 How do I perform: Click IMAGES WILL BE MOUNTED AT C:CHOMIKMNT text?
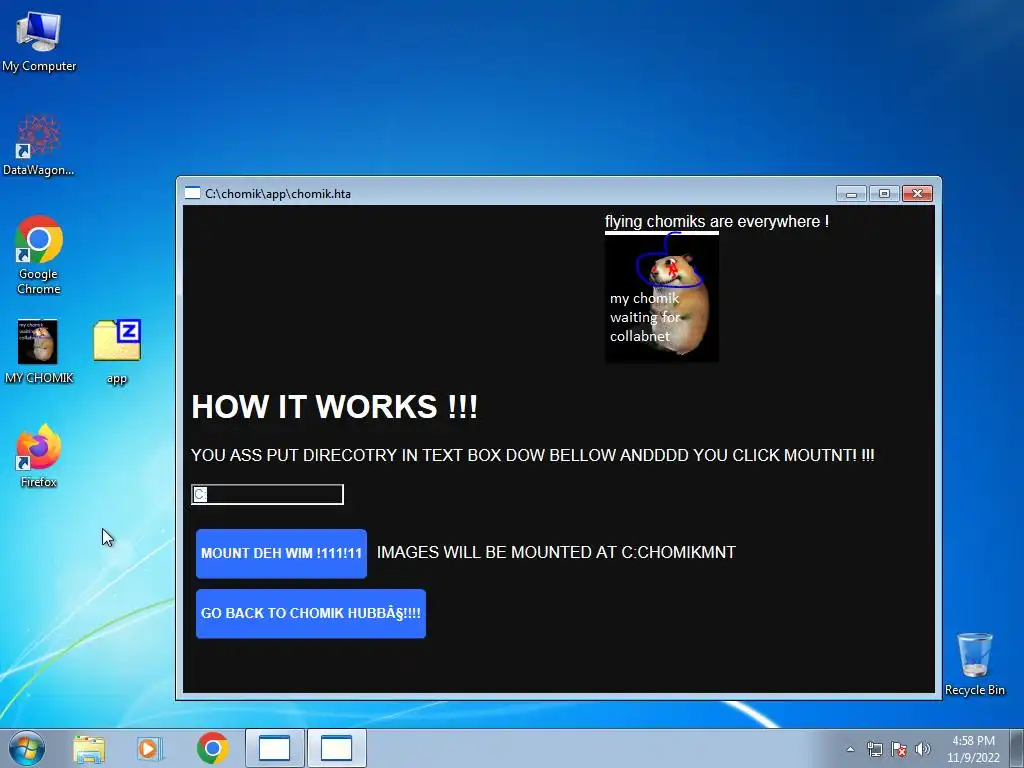(x=556, y=552)
